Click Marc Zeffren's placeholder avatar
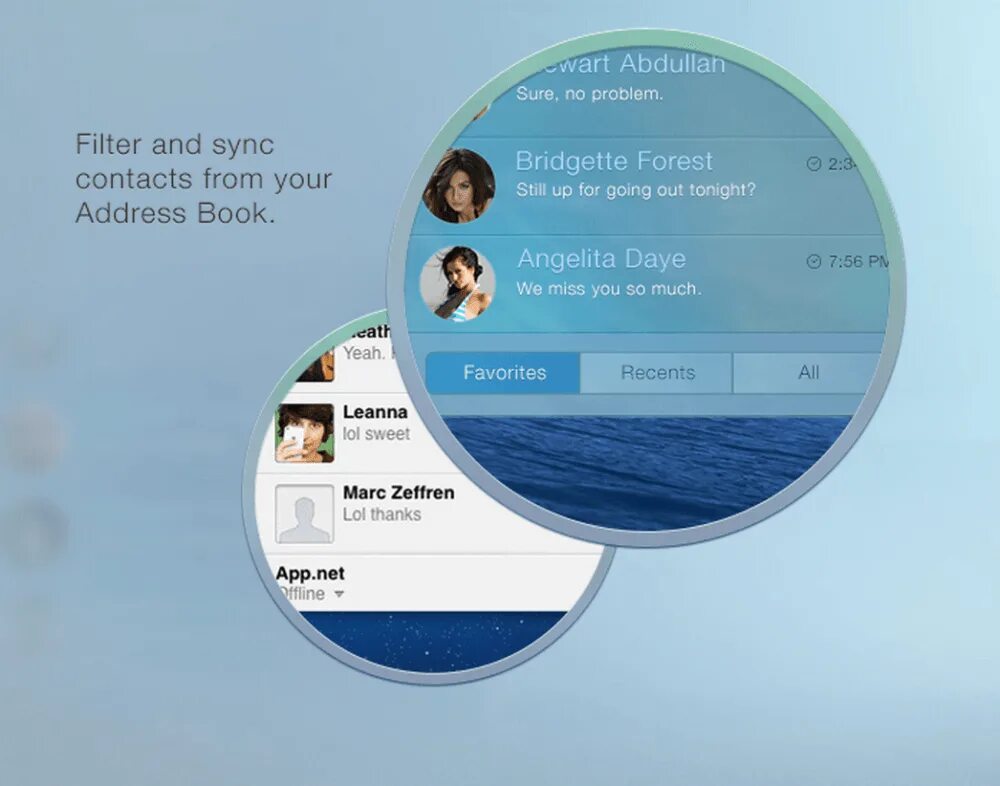 tap(304, 514)
